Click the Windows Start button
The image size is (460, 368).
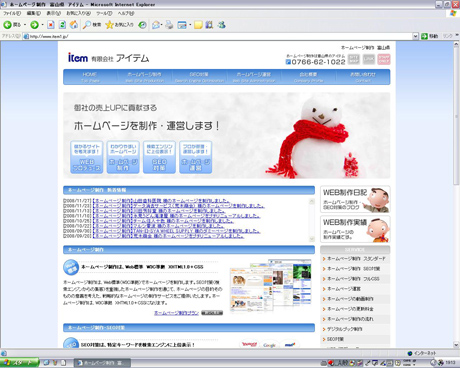(19, 363)
